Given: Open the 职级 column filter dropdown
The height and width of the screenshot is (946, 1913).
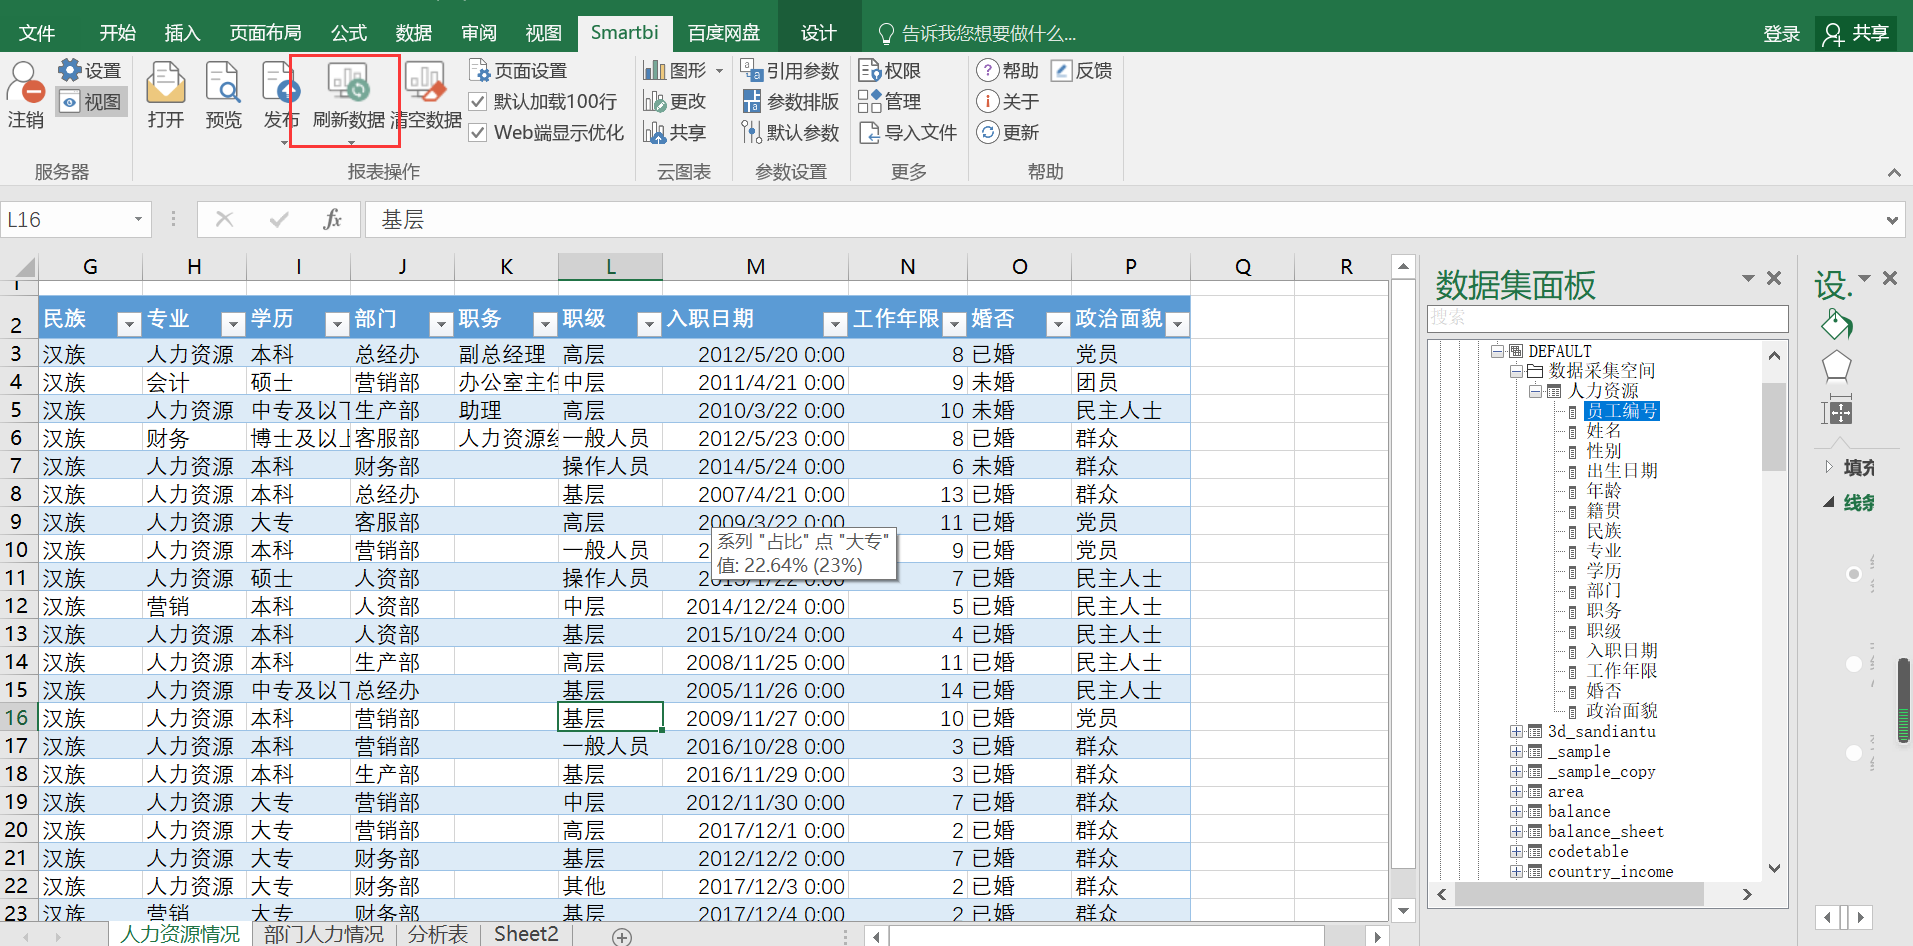Looking at the screenshot, I should (x=649, y=324).
